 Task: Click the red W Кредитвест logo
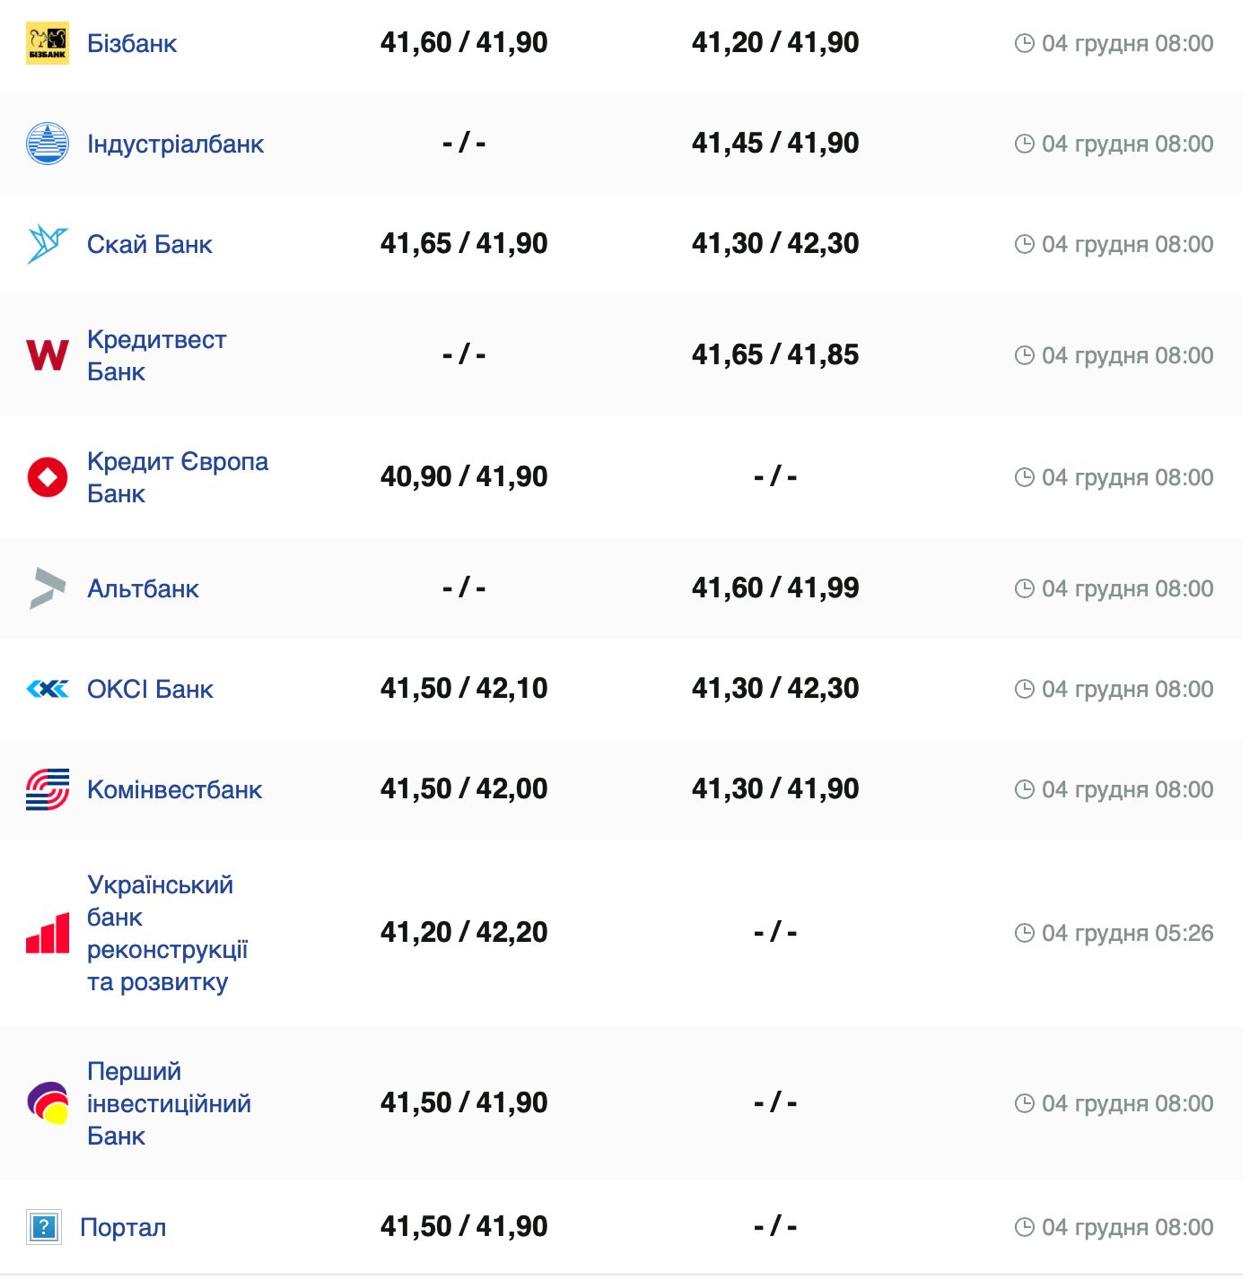(x=47, y=355)
